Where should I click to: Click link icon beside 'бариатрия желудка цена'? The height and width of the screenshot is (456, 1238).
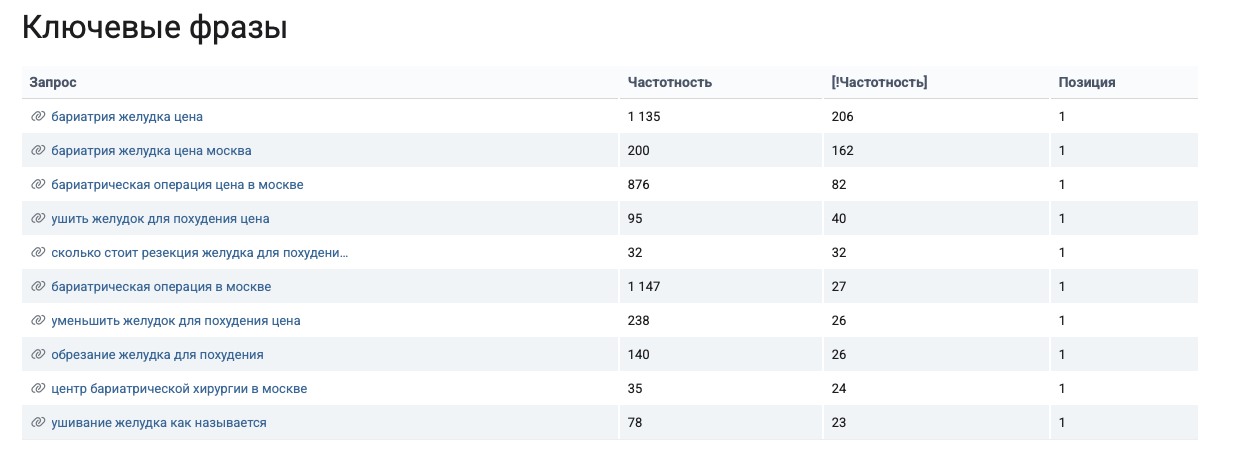[x=38, y=117]
